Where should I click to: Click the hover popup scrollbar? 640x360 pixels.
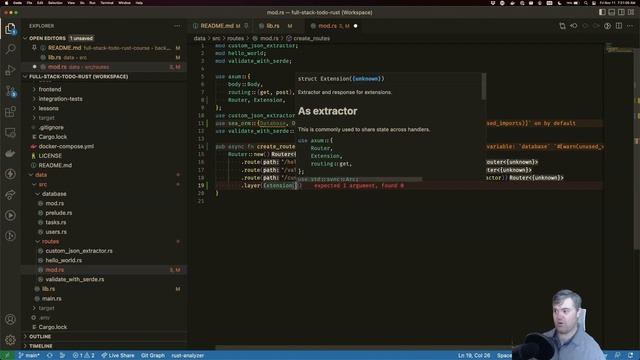(484, 87)
